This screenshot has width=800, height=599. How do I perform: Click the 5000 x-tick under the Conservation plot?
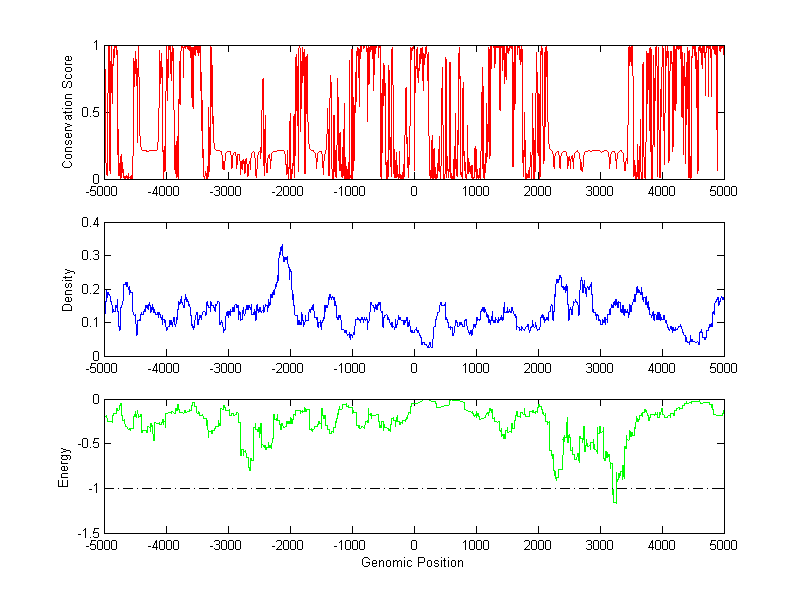pyautogui.click(x=723, y=191)
